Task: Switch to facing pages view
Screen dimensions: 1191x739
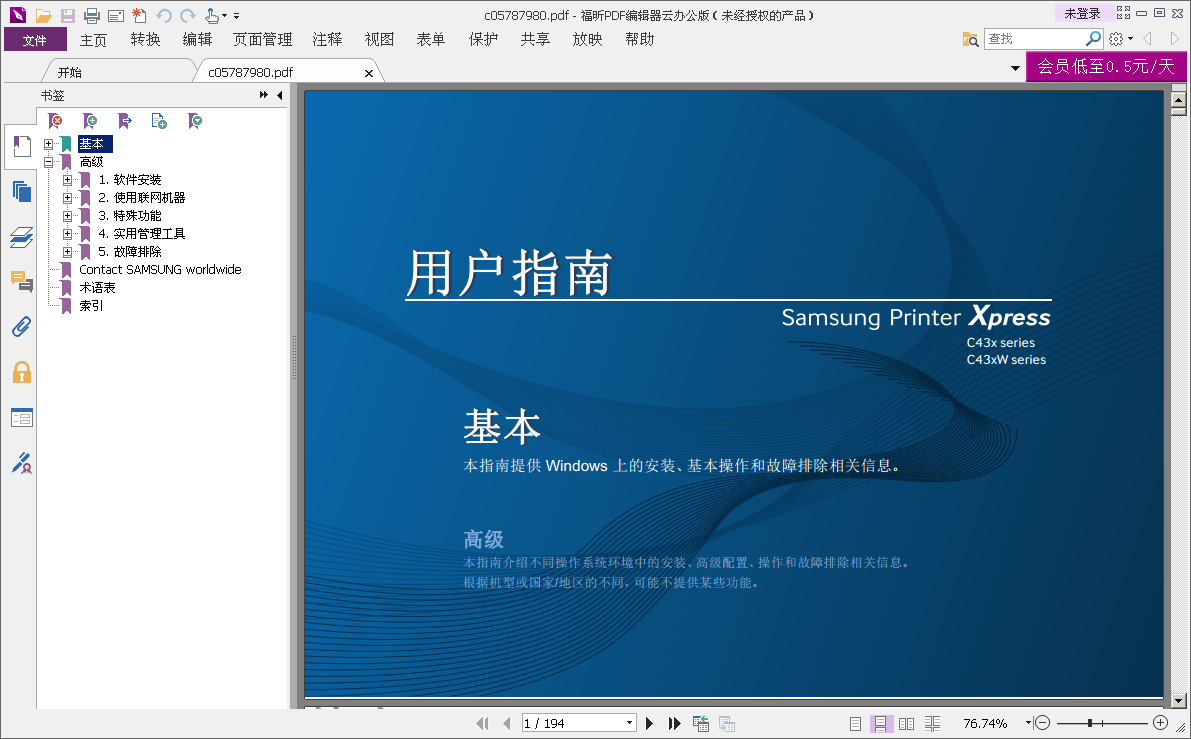Action: tap(906, 724)
